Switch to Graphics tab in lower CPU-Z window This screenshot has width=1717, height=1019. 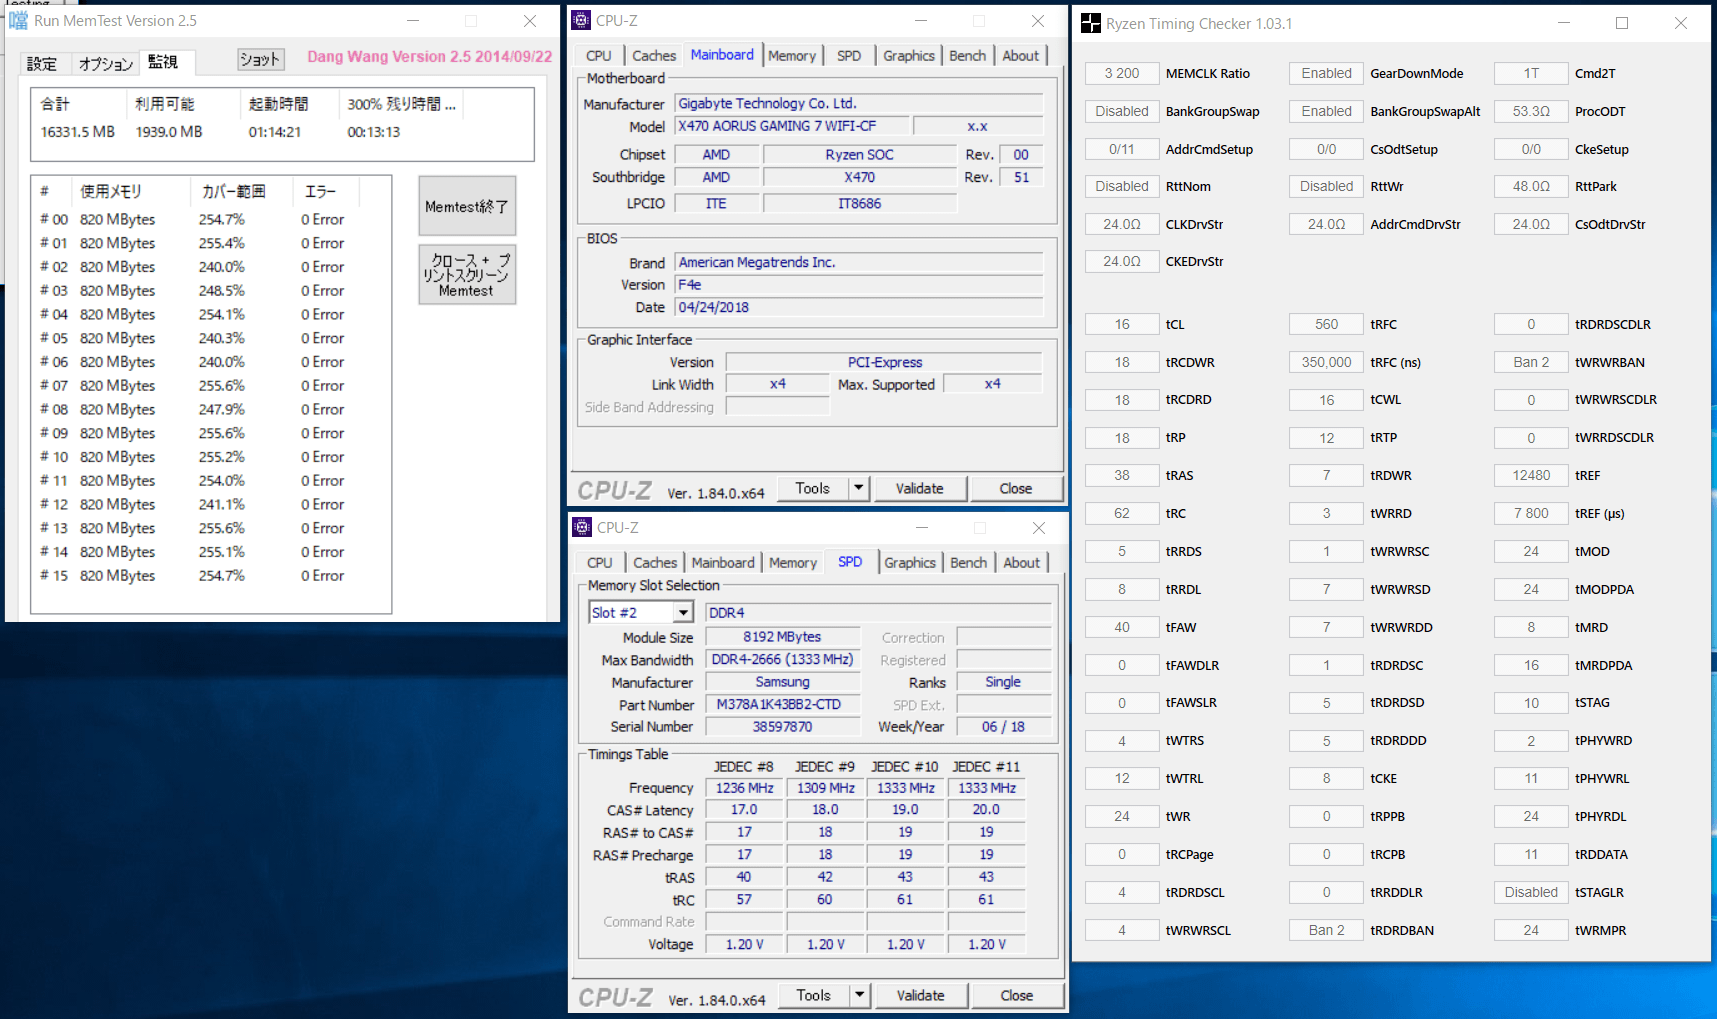tap(909, 563)
